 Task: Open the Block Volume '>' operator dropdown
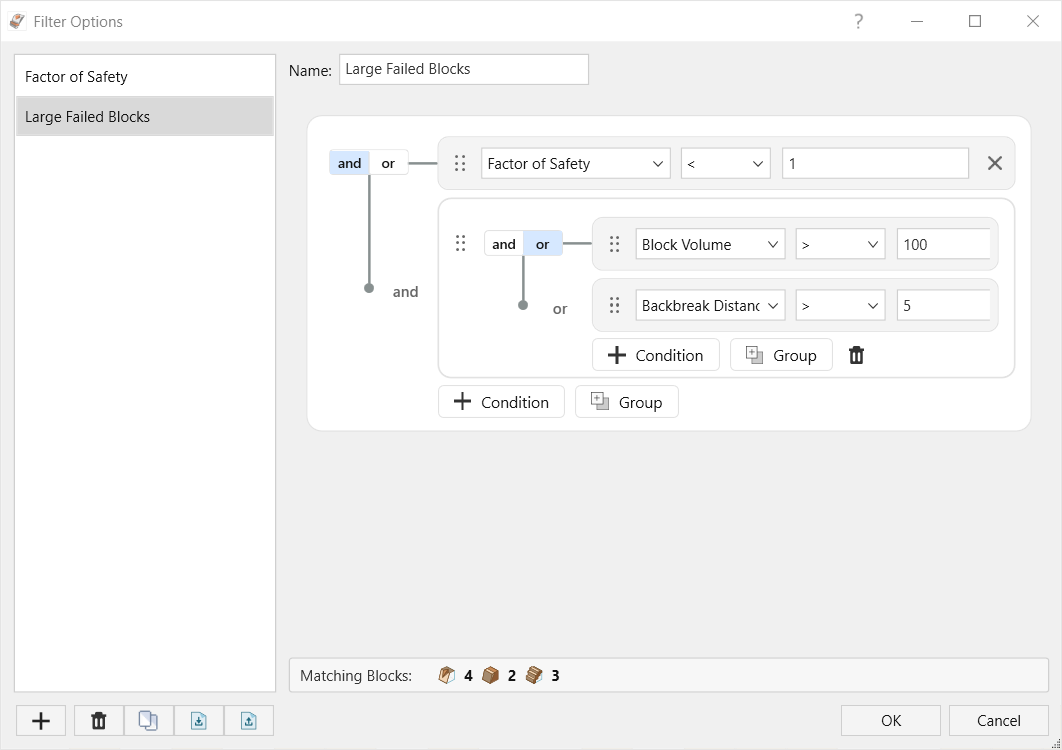click(x=840, y=245)
